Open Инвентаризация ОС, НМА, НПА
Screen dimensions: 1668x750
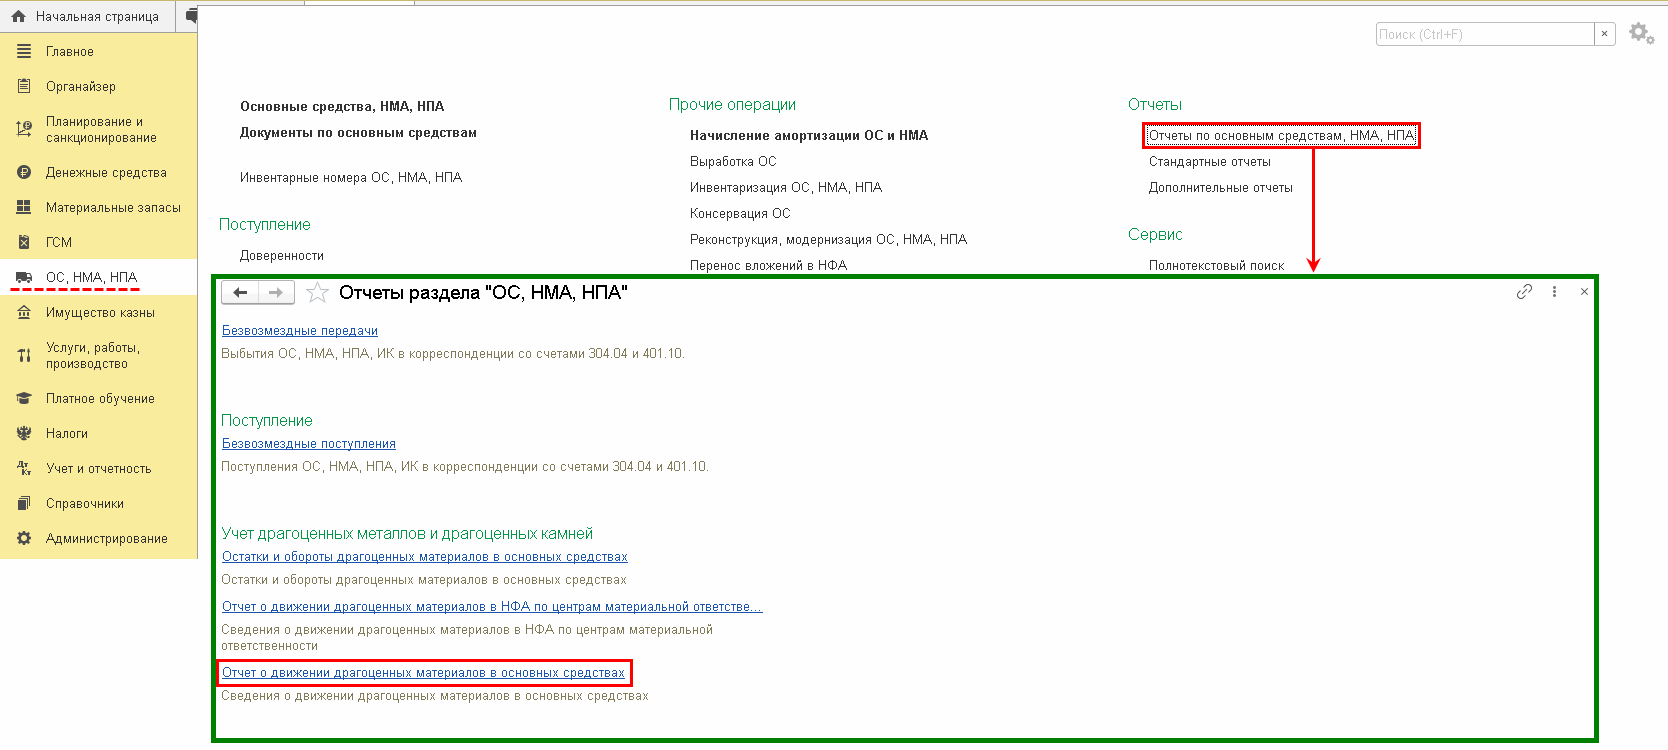point(786,187)
